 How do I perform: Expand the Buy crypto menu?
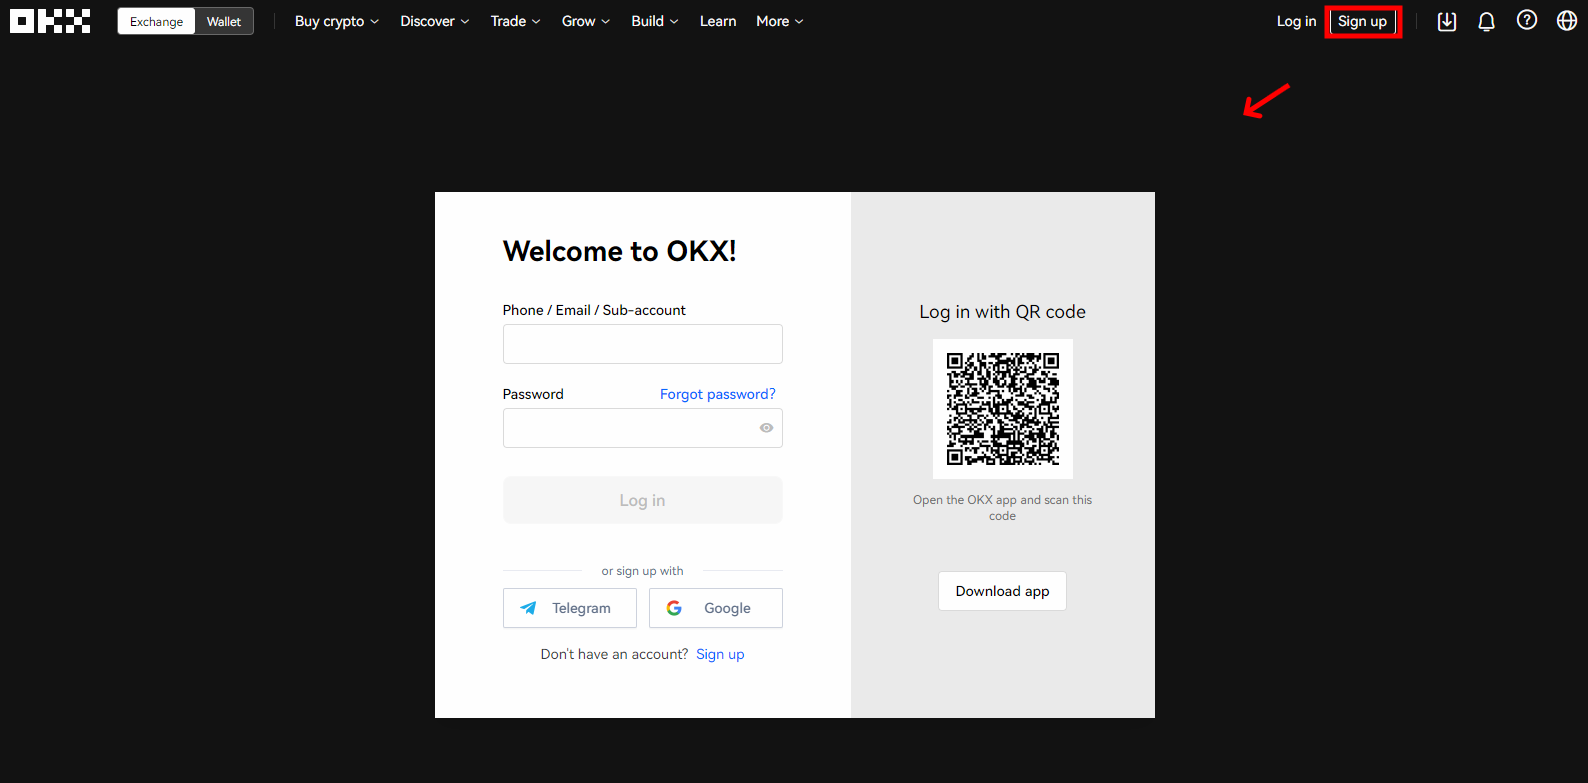point(337,21)
